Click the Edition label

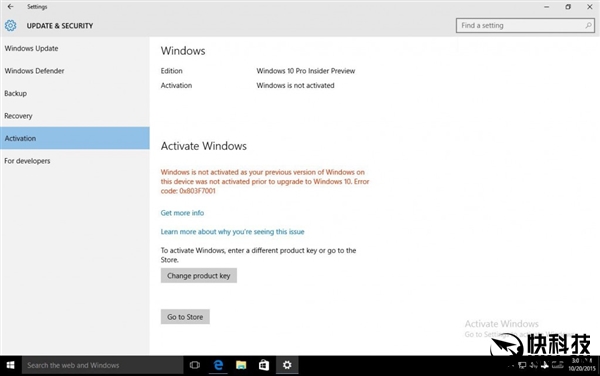click(x=171, y=71)
